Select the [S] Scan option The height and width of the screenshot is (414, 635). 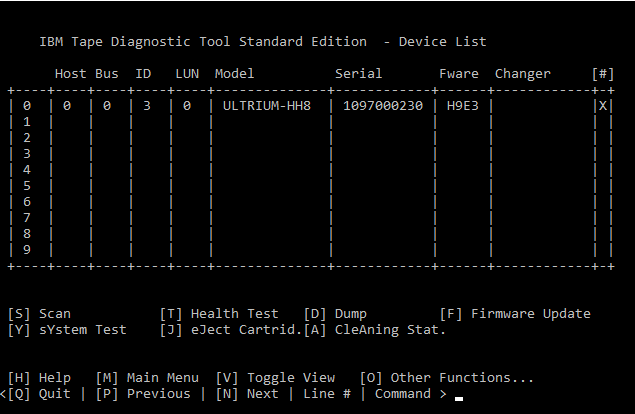click(39, 314)
